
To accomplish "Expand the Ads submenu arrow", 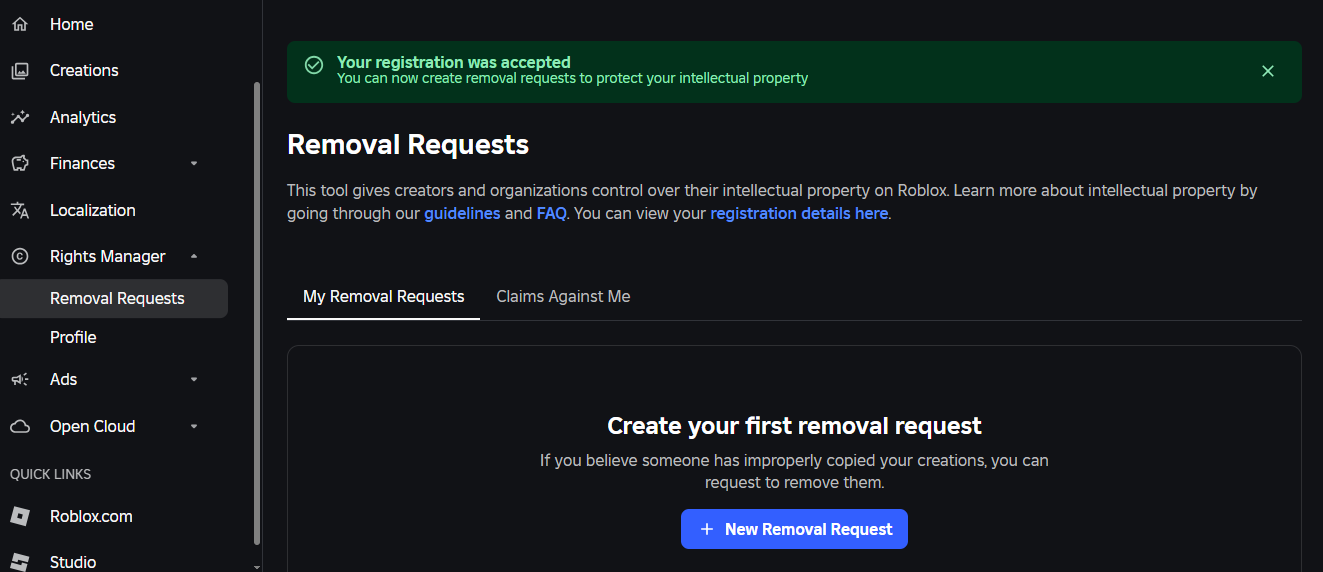I will point(194,380).
